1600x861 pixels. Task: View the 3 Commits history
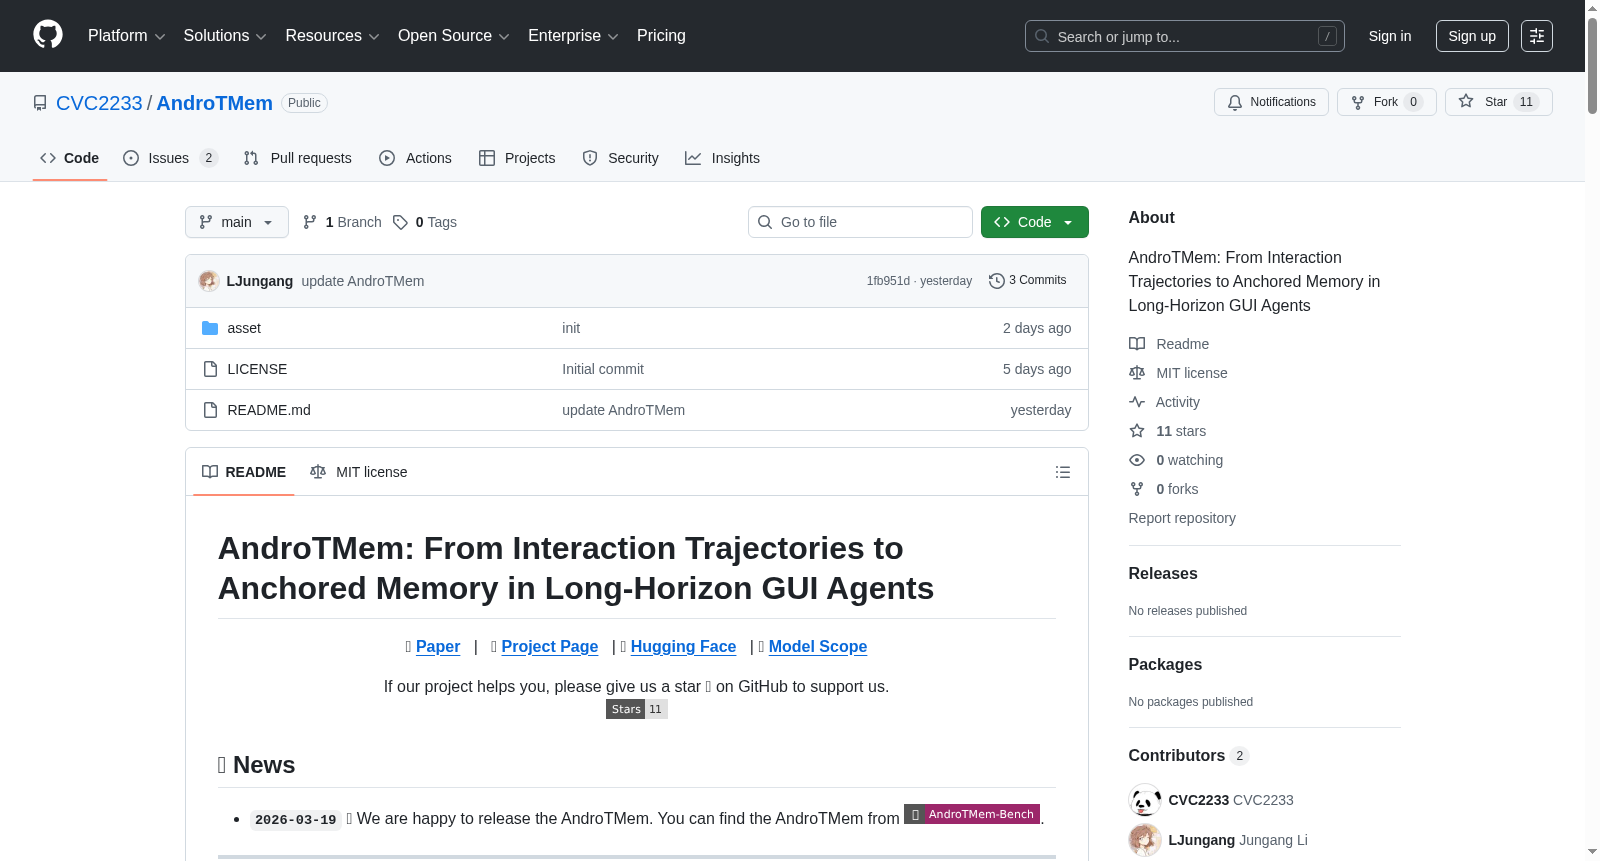point(1028,281)
